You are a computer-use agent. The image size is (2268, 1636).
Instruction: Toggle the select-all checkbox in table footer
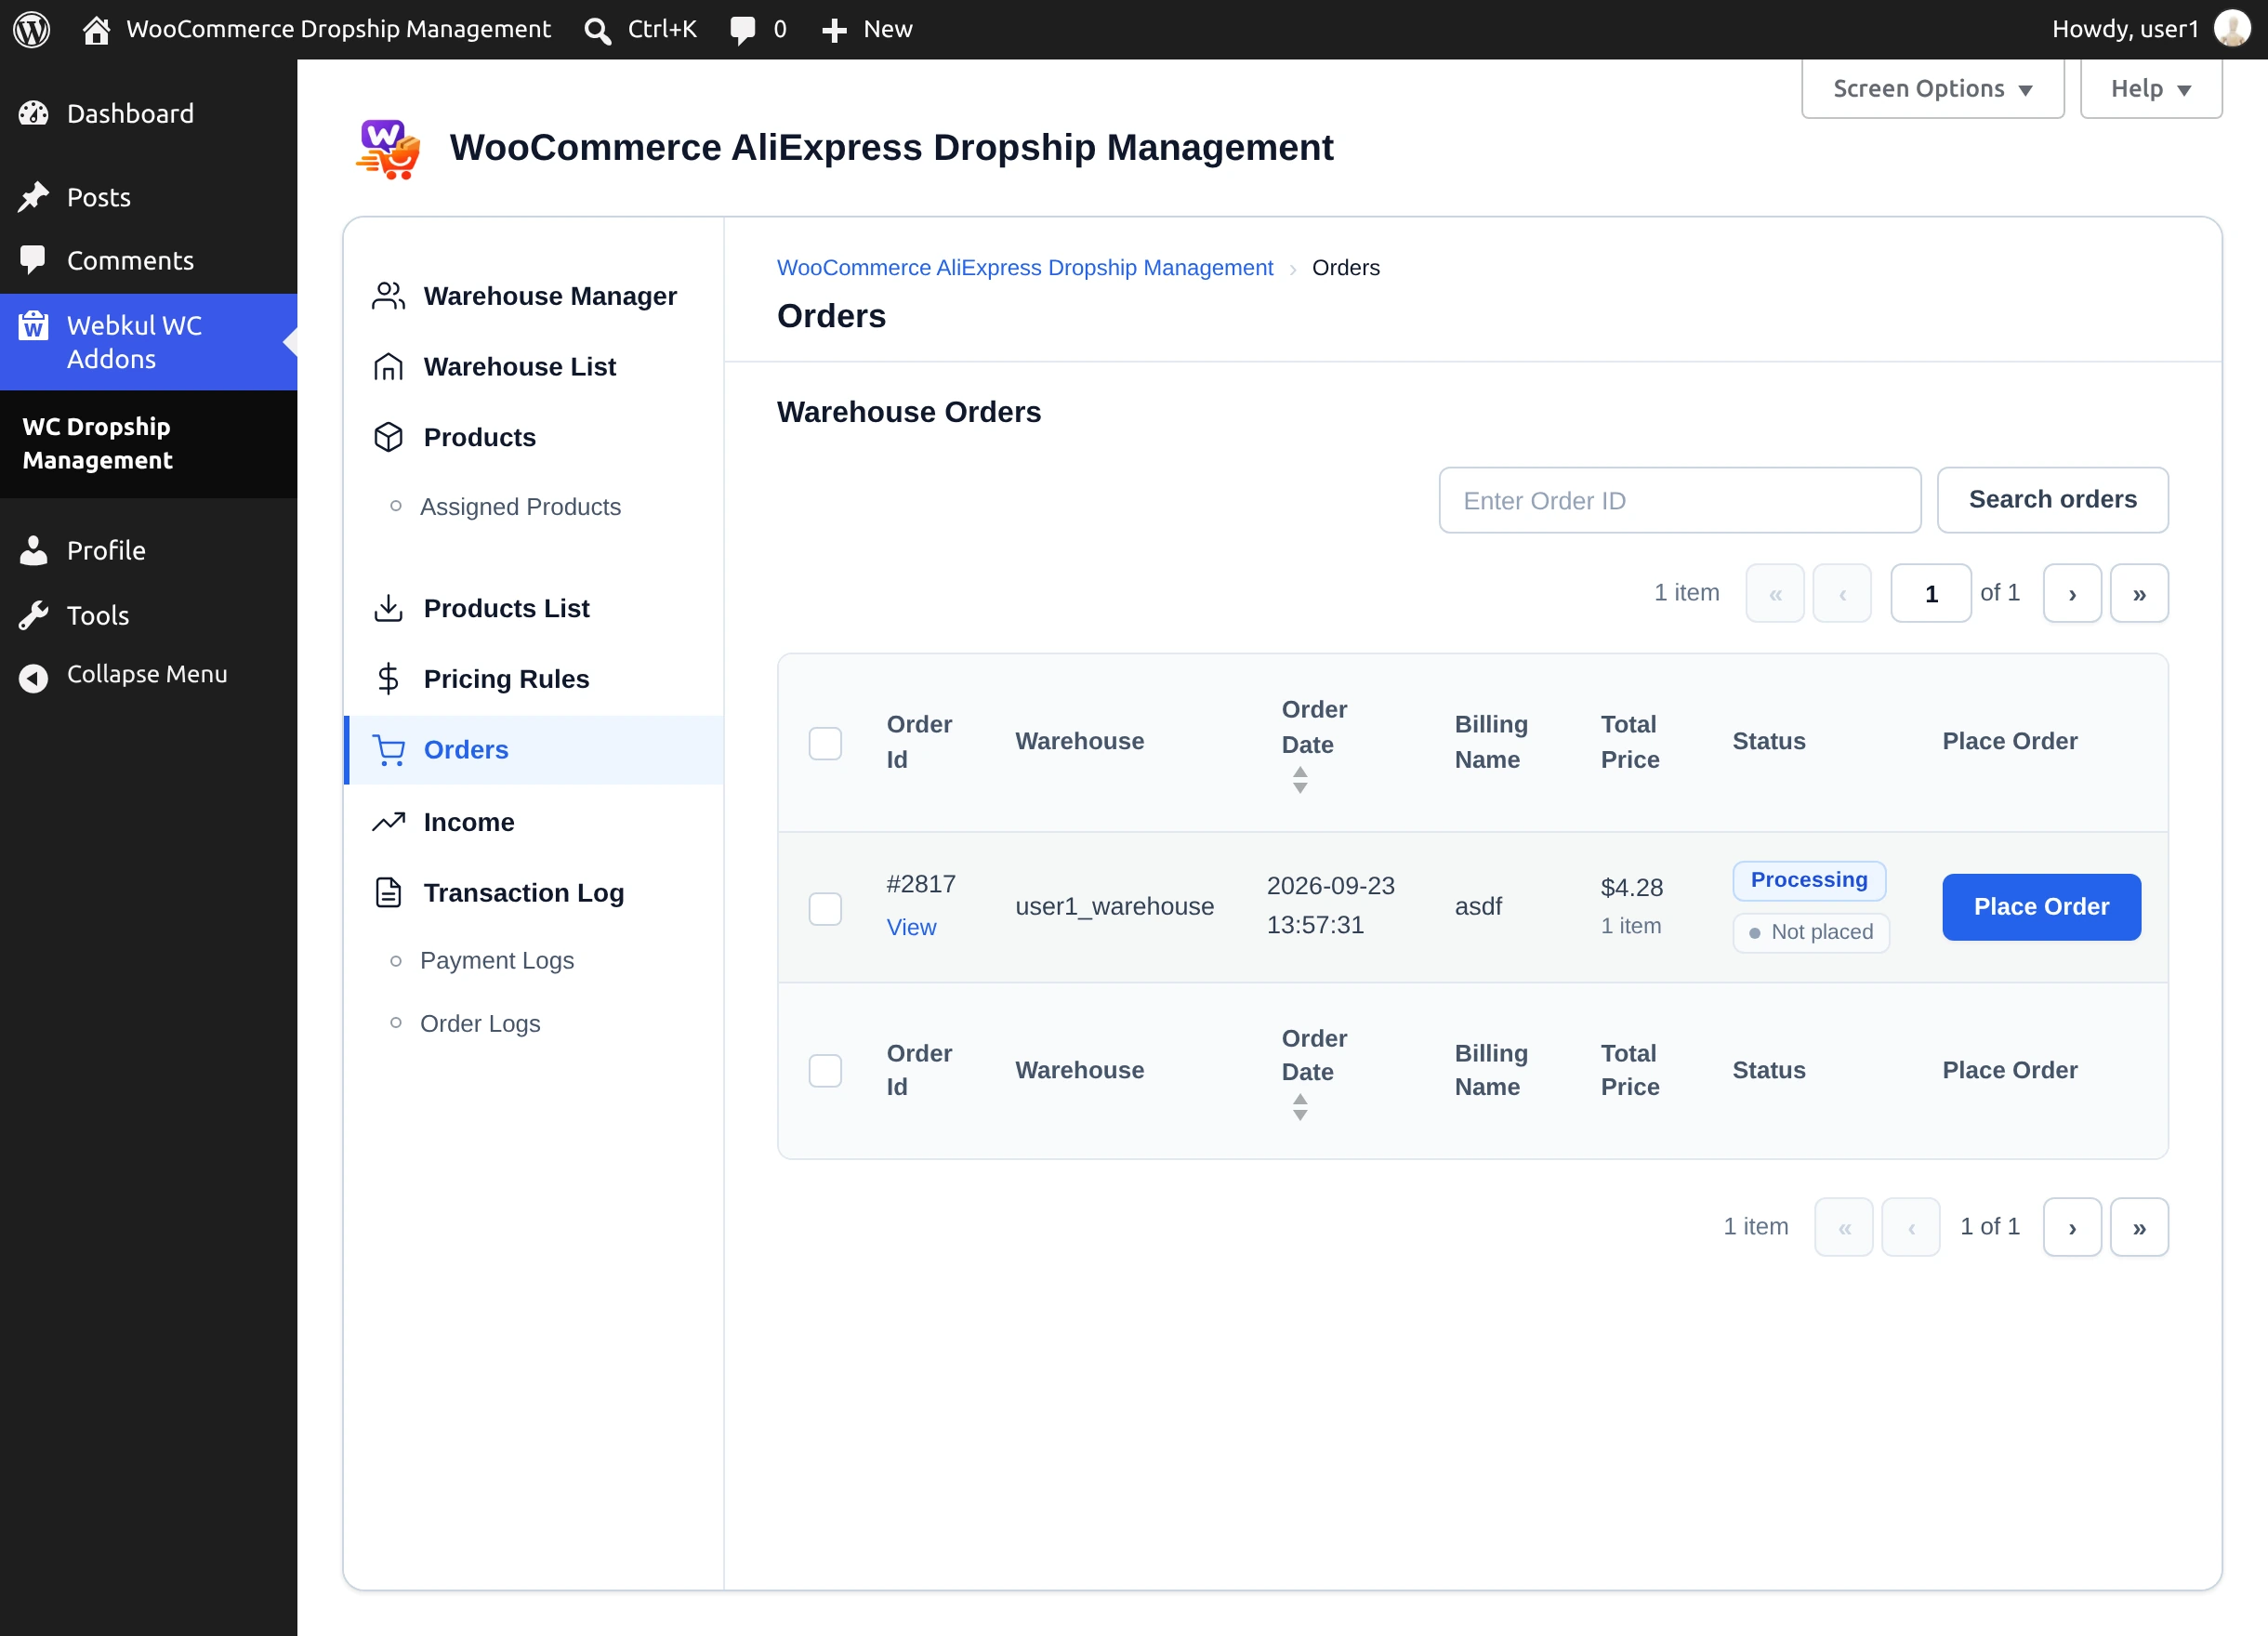pos(825,1071)
